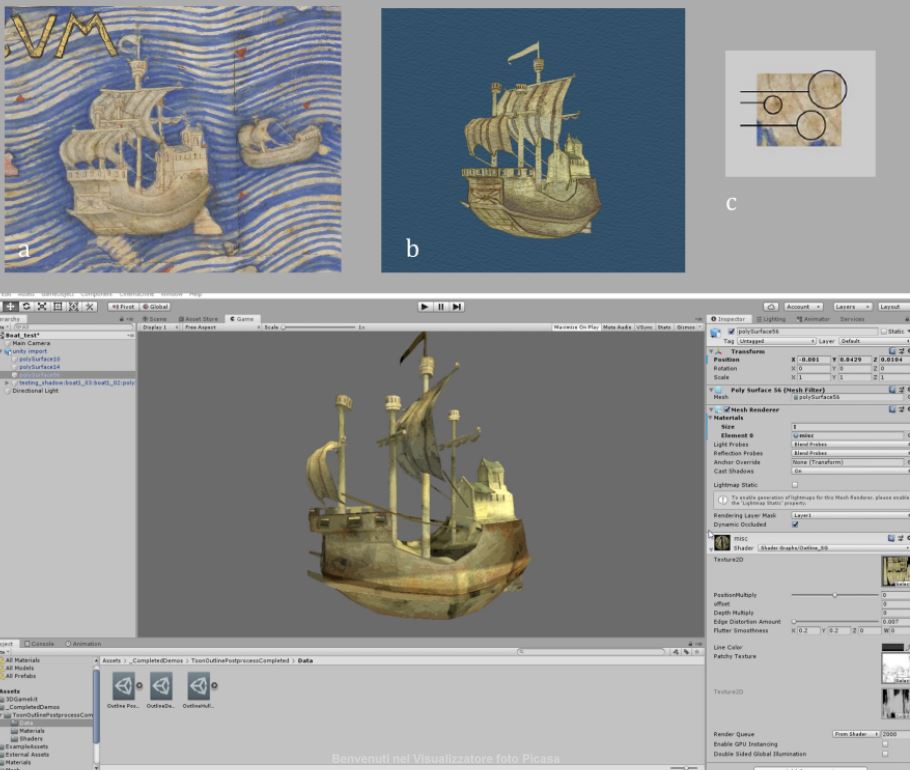
Task: Switch to the Console tab
Action: tap(39, 644)
